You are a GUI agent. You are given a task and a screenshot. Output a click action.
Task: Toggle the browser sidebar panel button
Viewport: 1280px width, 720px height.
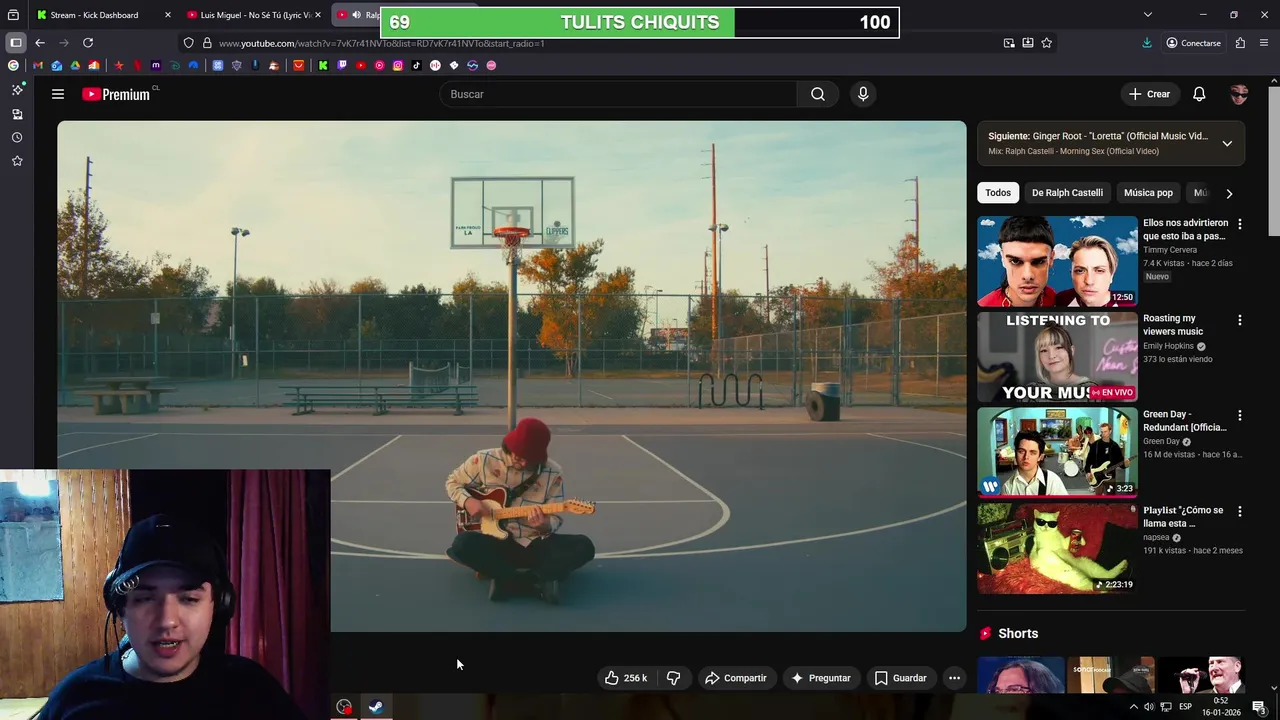point(15,43)
